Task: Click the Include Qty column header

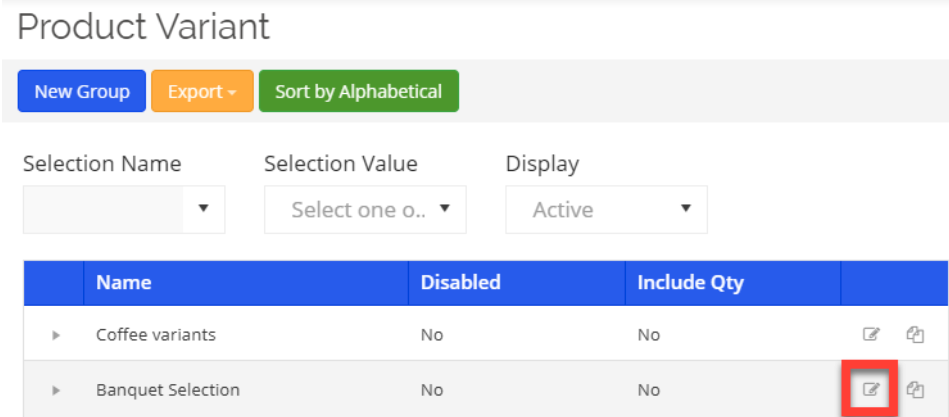Action: click(690, 283)
